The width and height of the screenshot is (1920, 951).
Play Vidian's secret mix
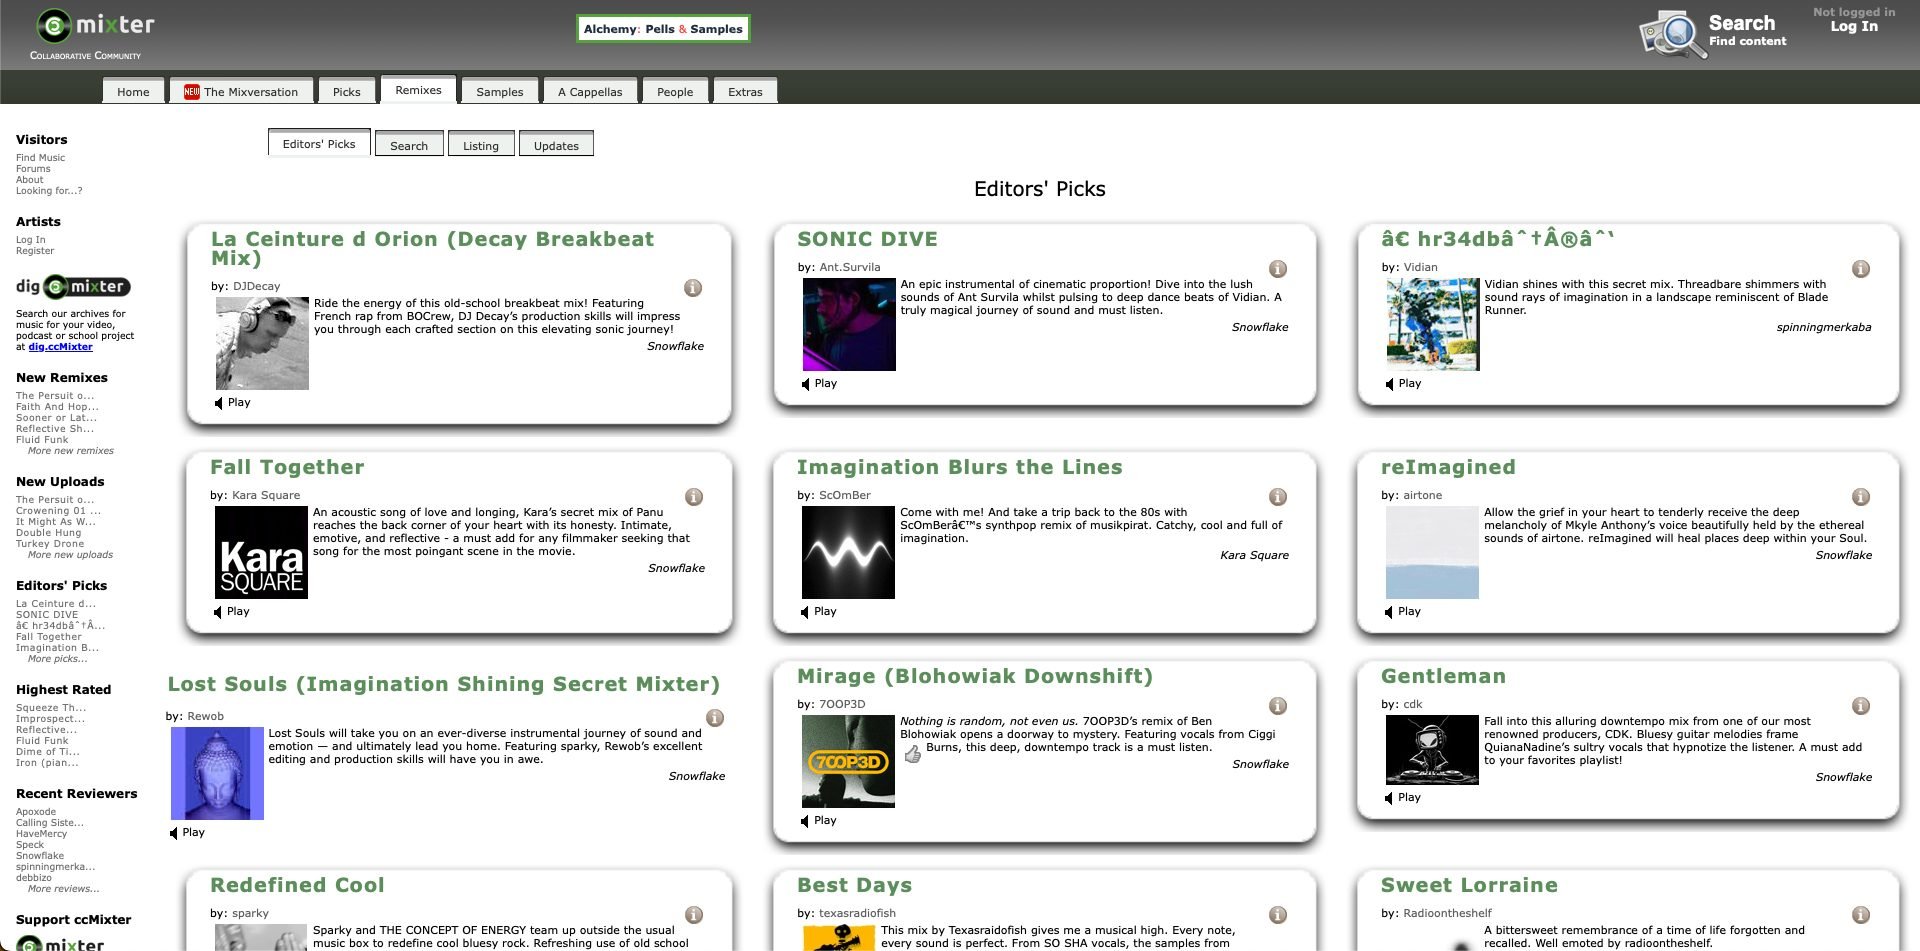click(x=1403, y=383)
